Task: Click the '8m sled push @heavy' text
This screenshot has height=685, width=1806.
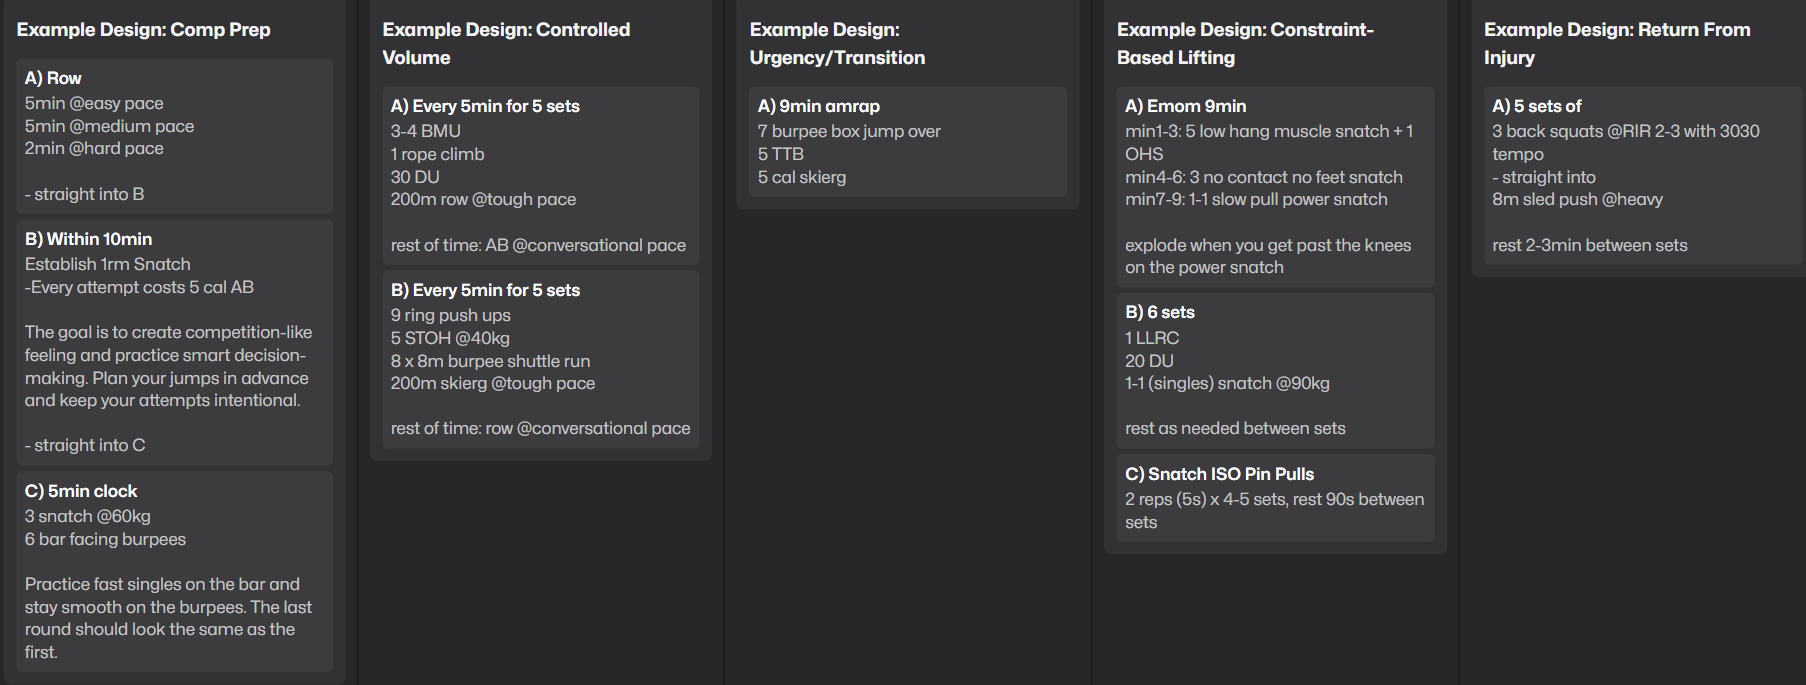Action: [x=1577, y=199]
